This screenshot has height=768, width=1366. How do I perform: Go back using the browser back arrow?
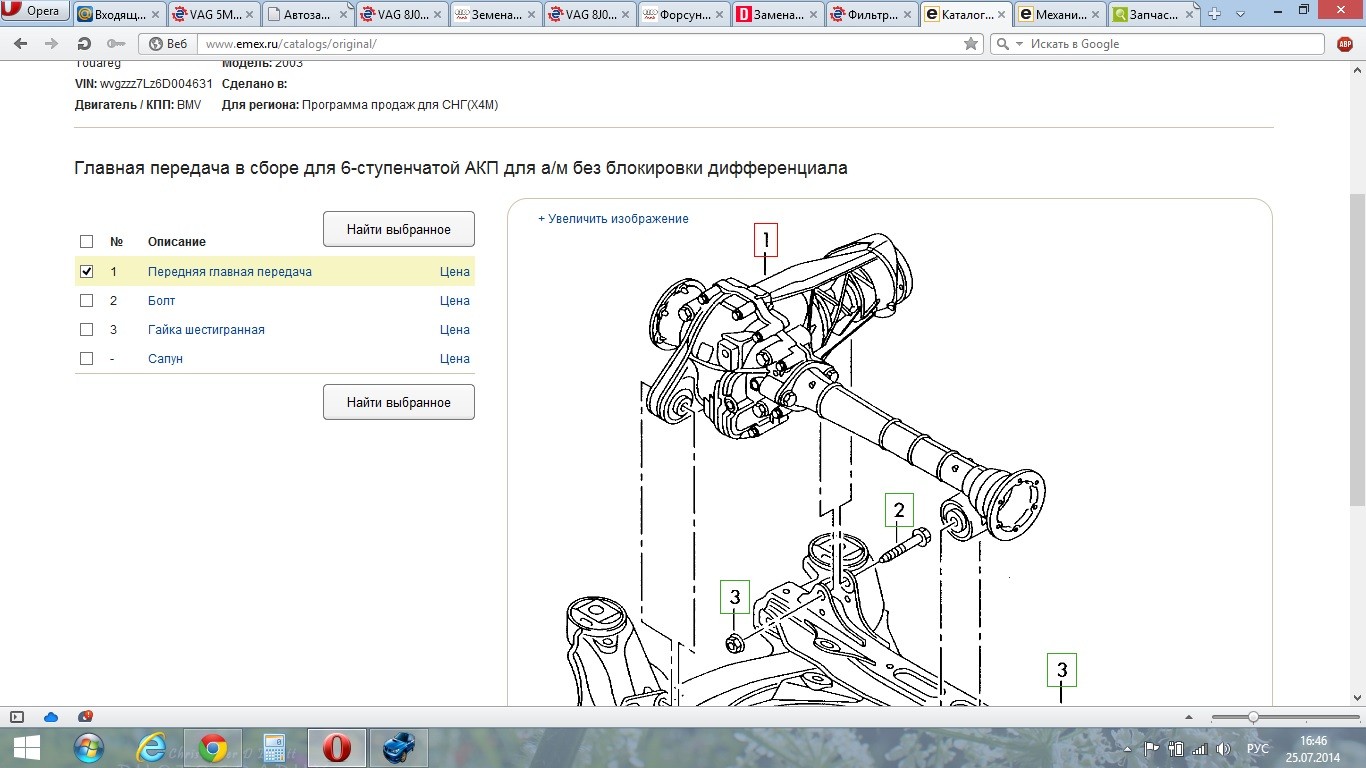(22, 44)
